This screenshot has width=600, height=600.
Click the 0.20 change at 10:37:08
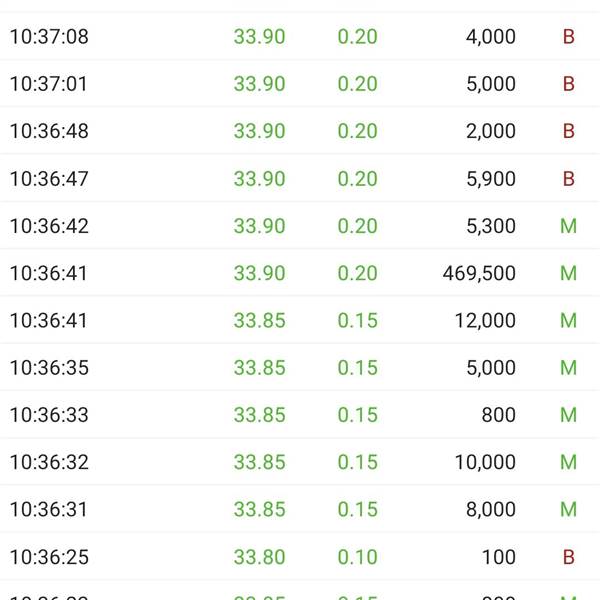pyautogui.click(x=357, y=36)
